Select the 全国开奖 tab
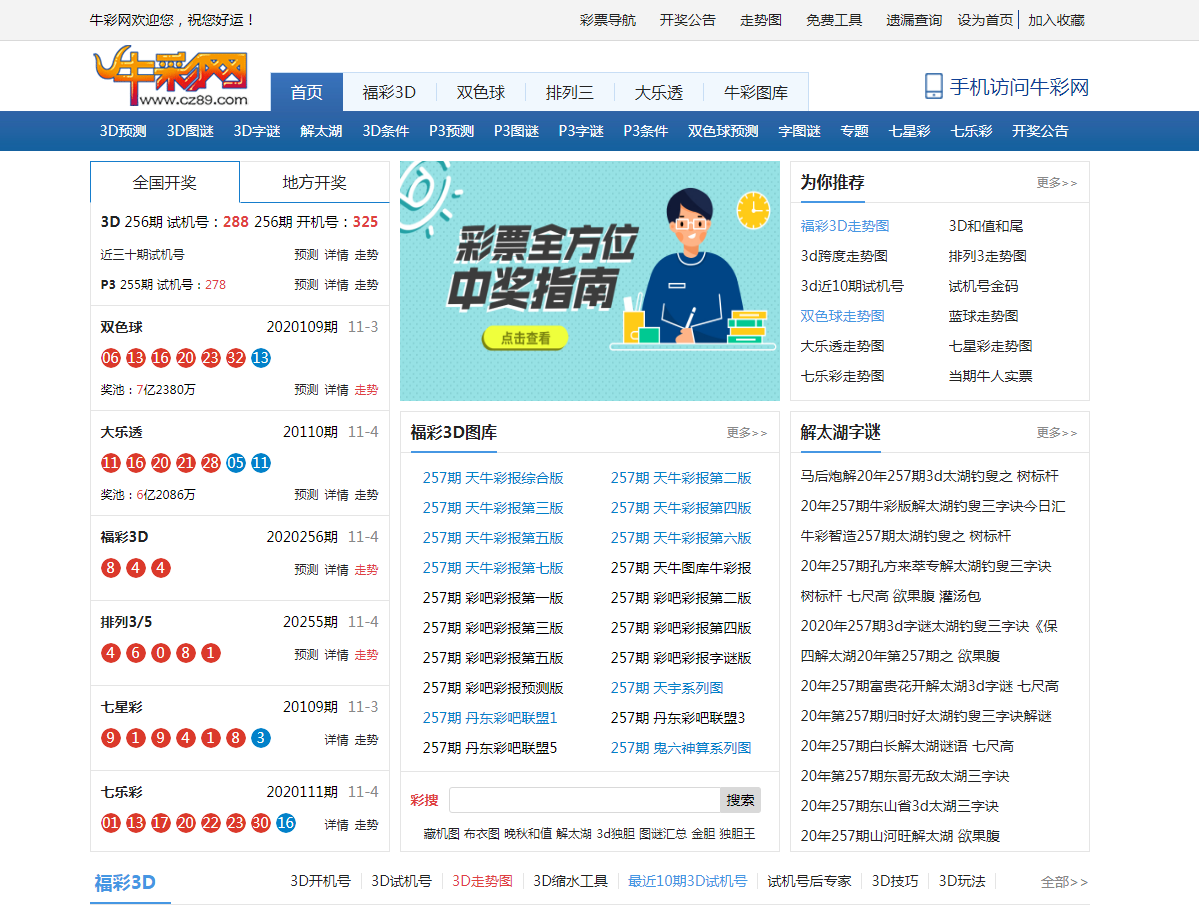1199x912 pixels. coord(165,183)
